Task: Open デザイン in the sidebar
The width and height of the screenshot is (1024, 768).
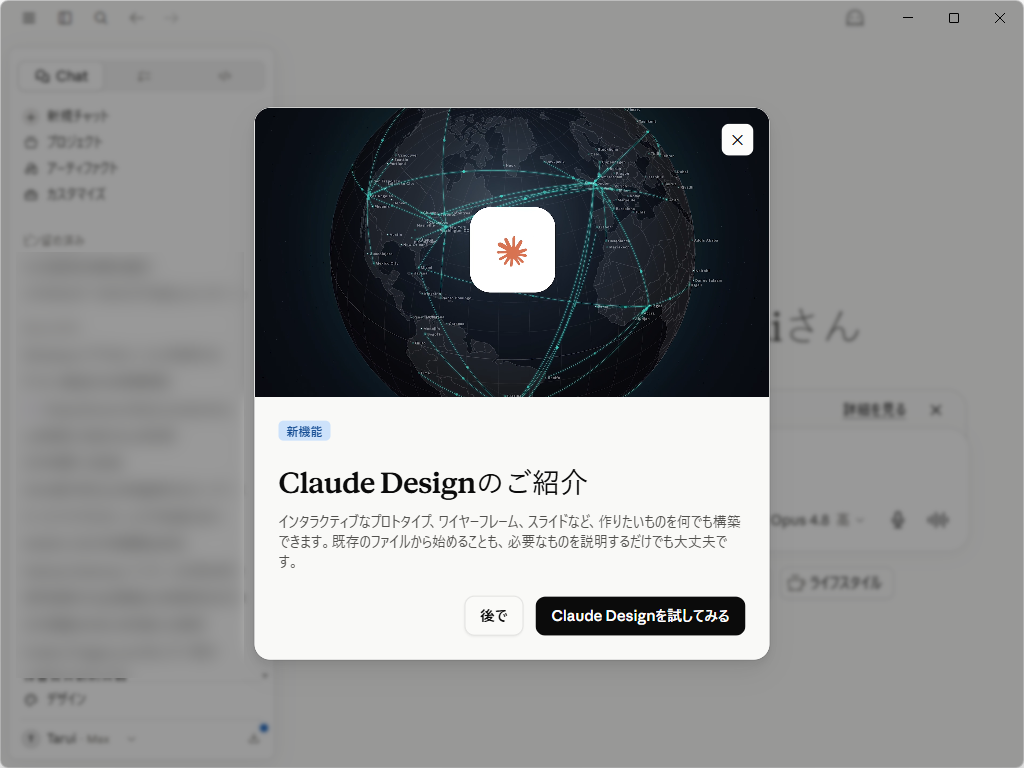Action: point(56,699)
